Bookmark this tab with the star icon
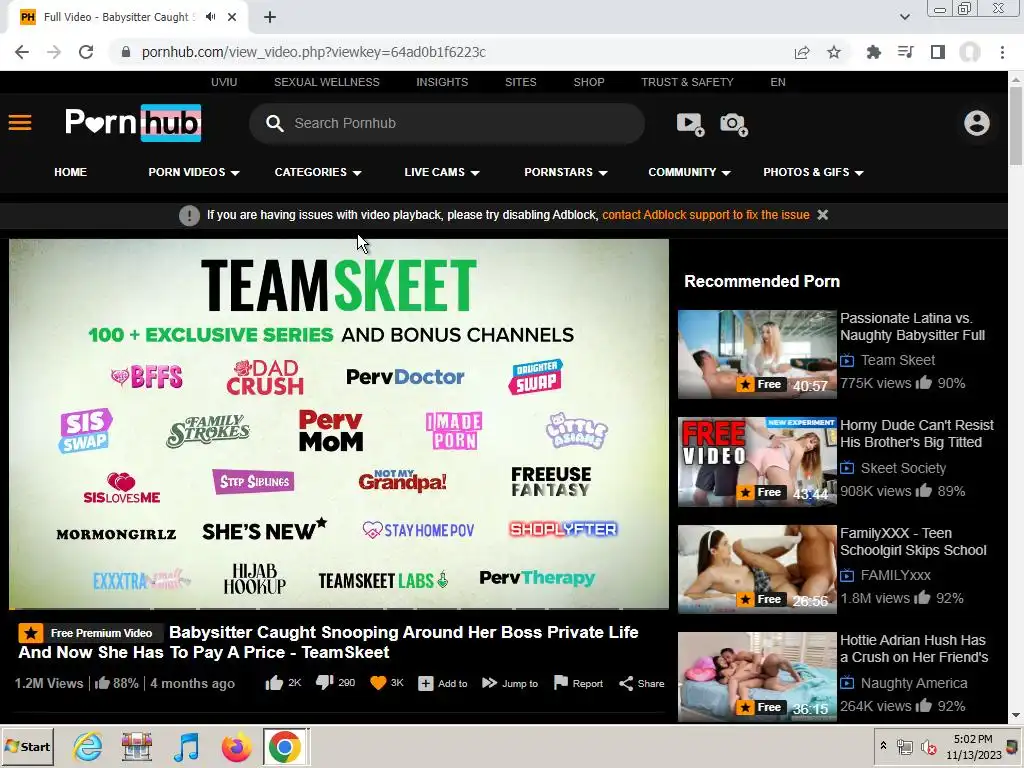The height and width of the screenshot is (768, 1024). tap(834, 52)
